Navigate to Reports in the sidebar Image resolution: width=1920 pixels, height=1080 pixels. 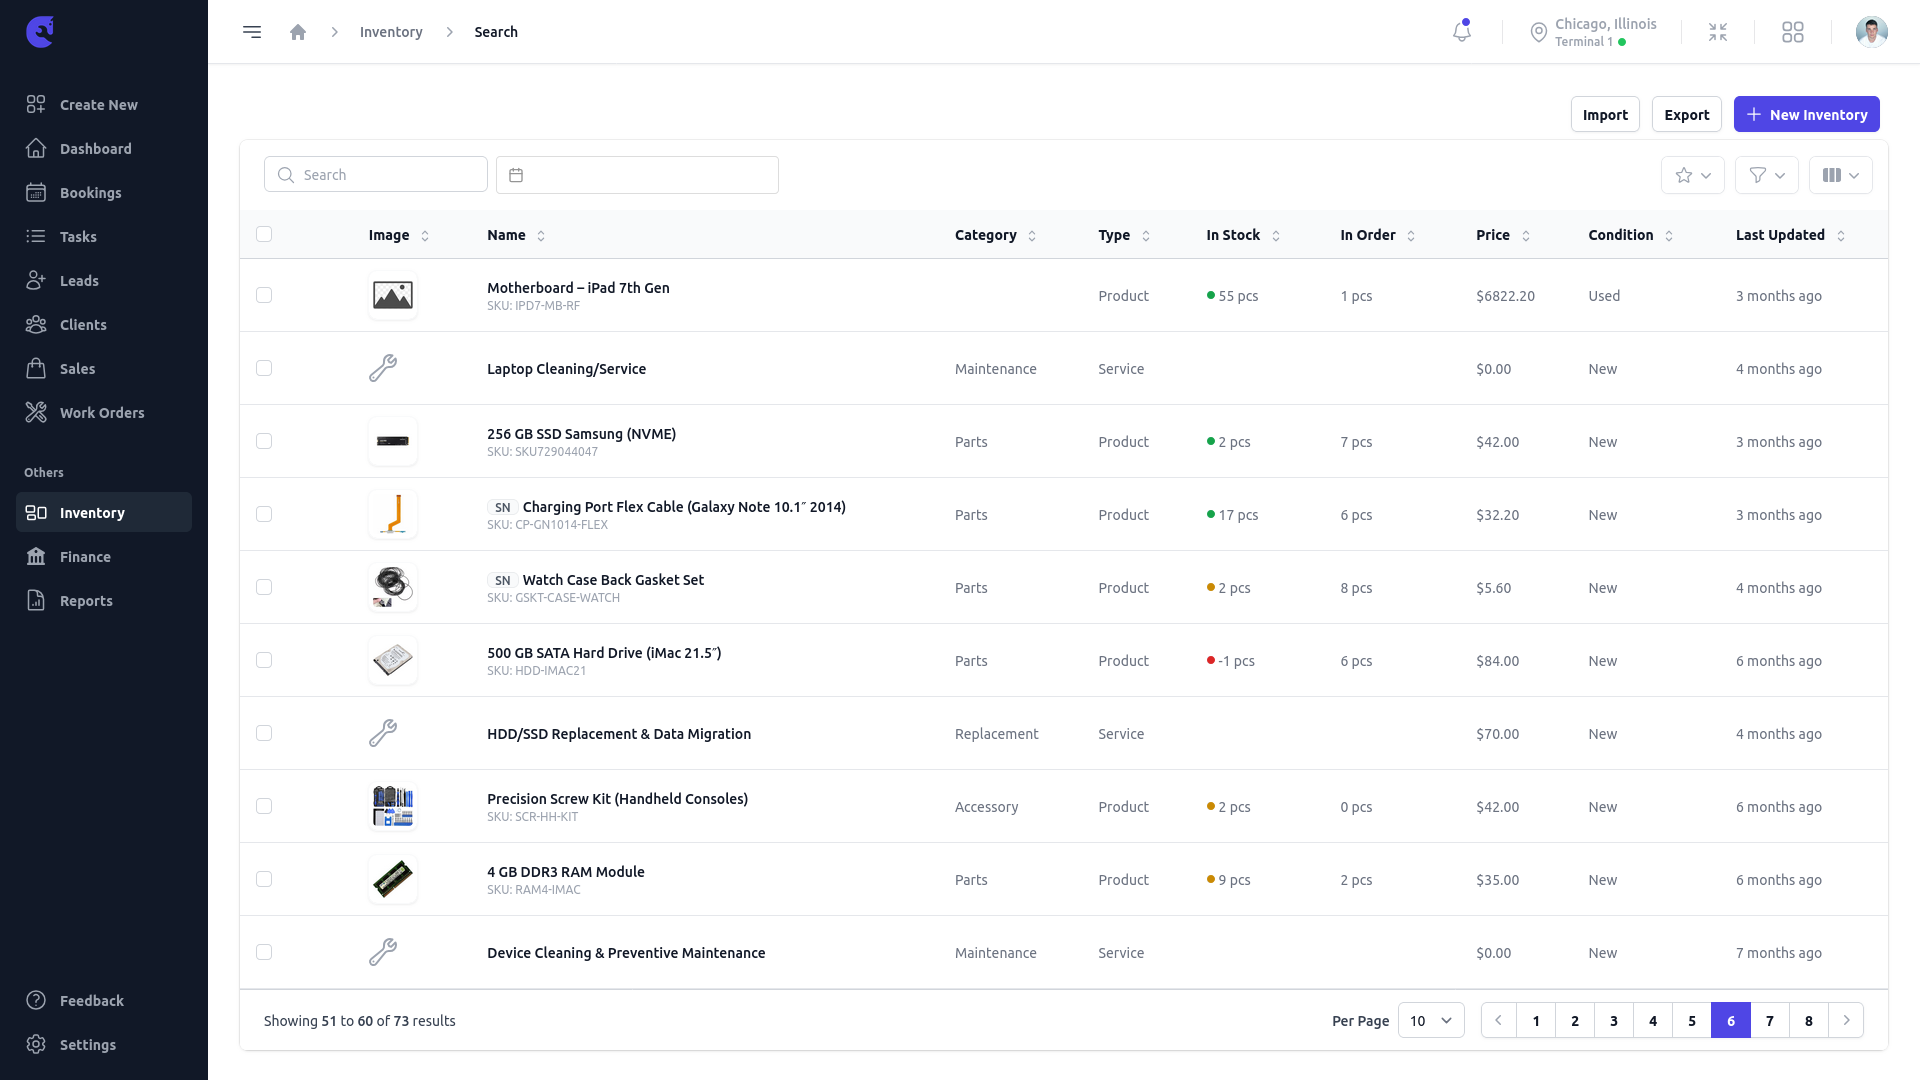tap(86, 601)
